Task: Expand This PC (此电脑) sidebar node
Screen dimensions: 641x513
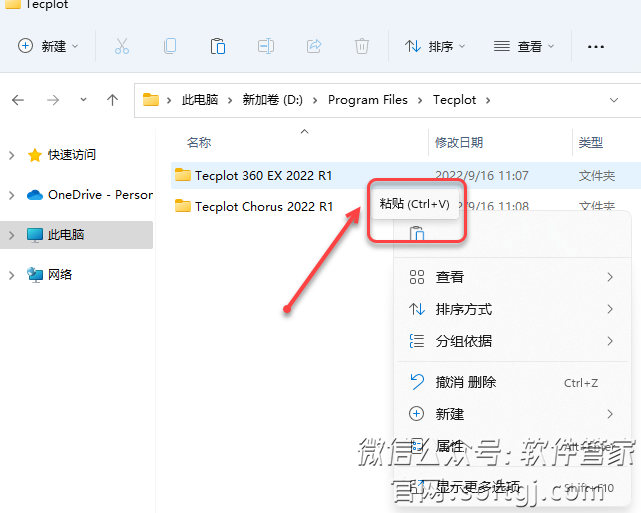Action: (11, 235)
